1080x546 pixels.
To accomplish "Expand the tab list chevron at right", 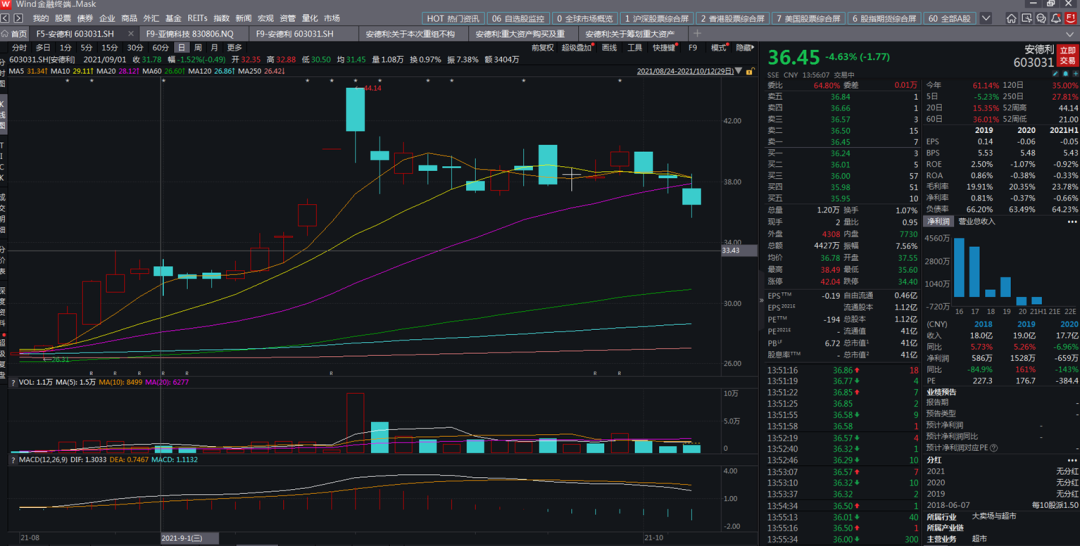I will click(x=1071, y=33).
